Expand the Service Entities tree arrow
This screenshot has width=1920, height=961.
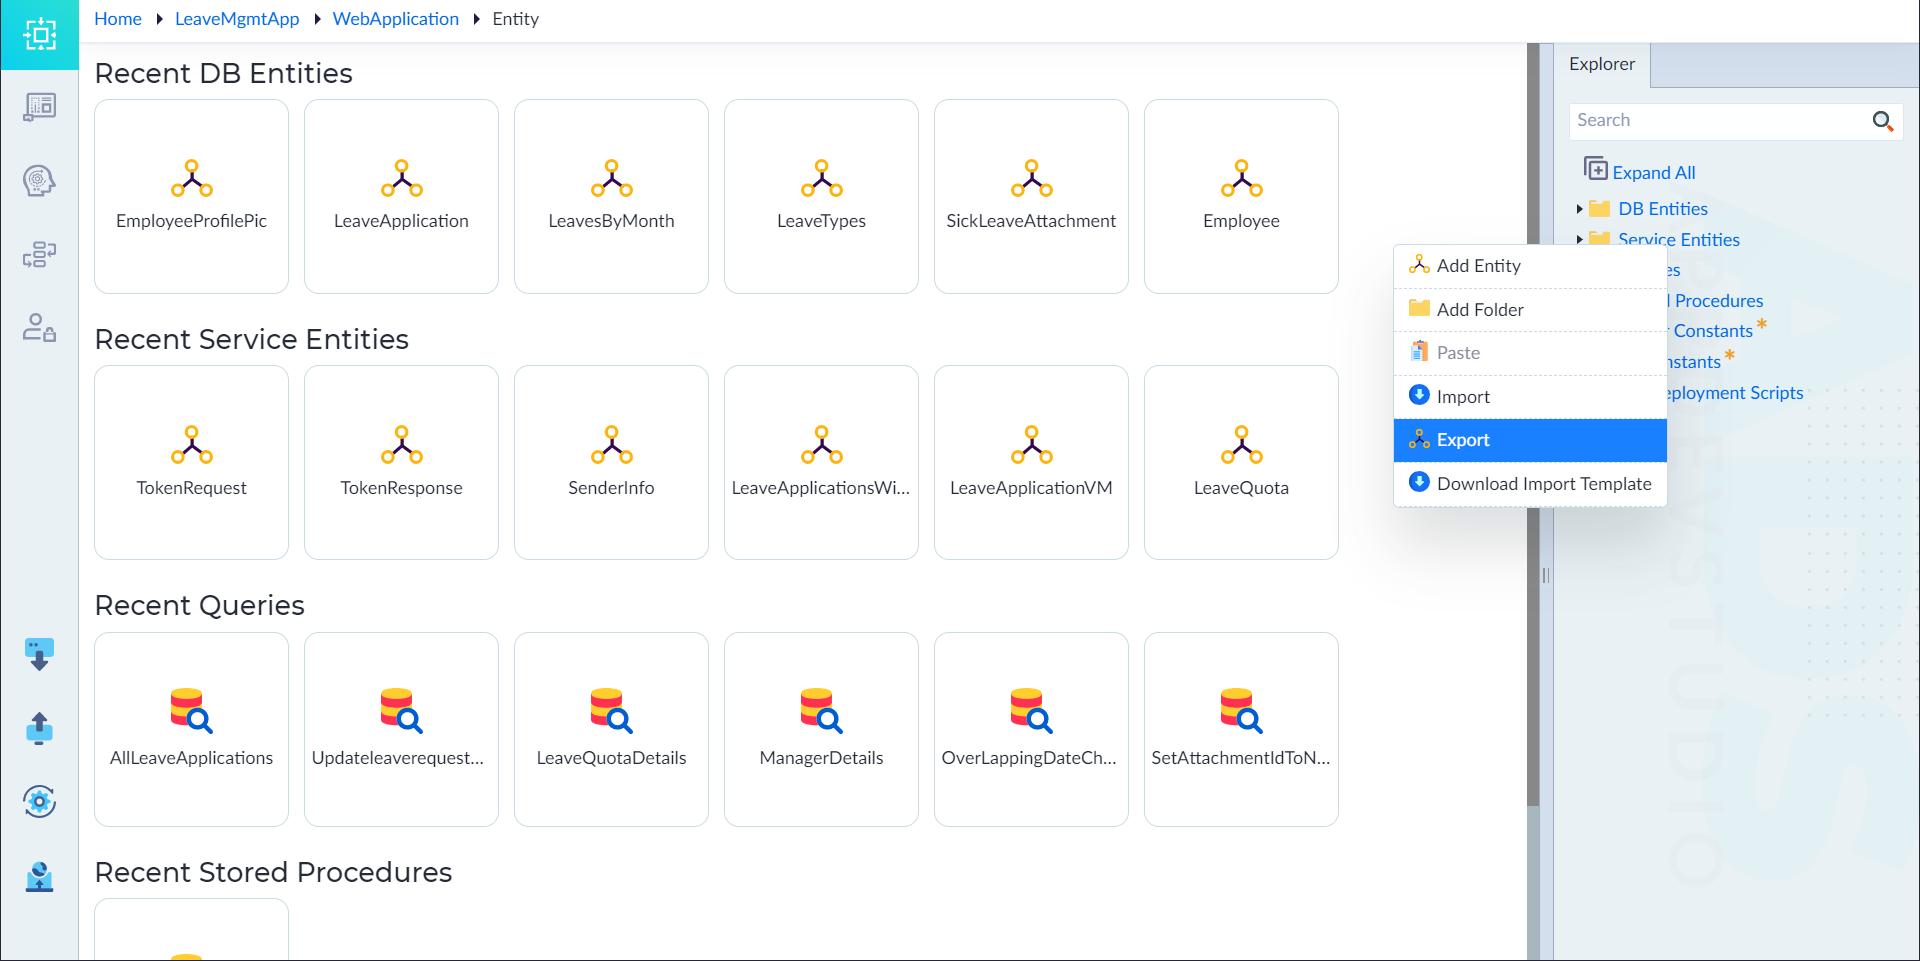coord(1579,240)
